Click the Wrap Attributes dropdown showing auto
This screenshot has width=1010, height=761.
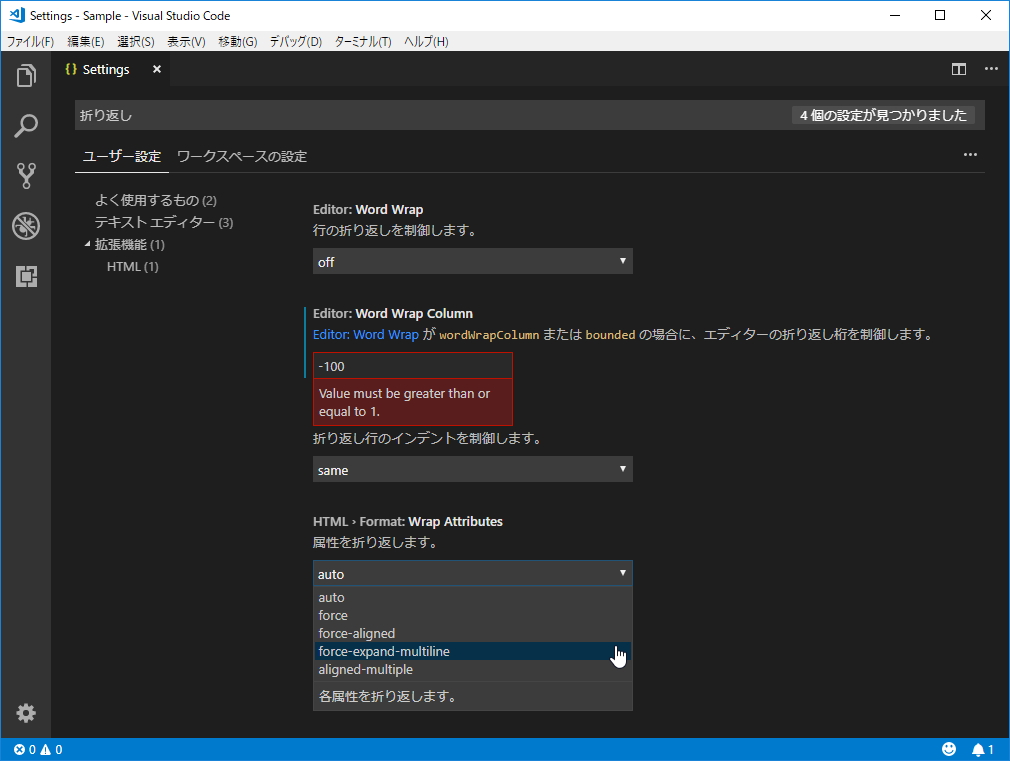pyautogui.click(x=473, y=573)
